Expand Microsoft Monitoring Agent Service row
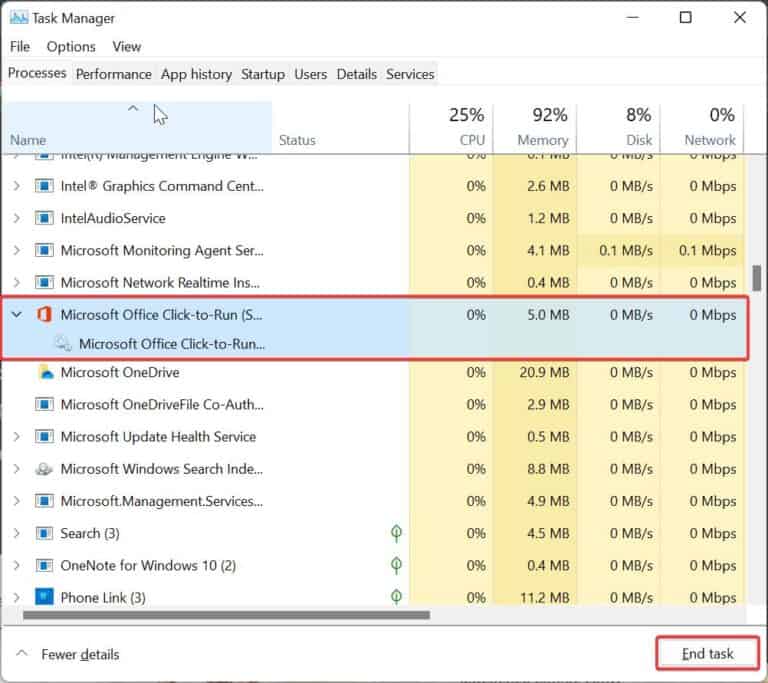Viewport: 768px width, 683px height. 17,250
